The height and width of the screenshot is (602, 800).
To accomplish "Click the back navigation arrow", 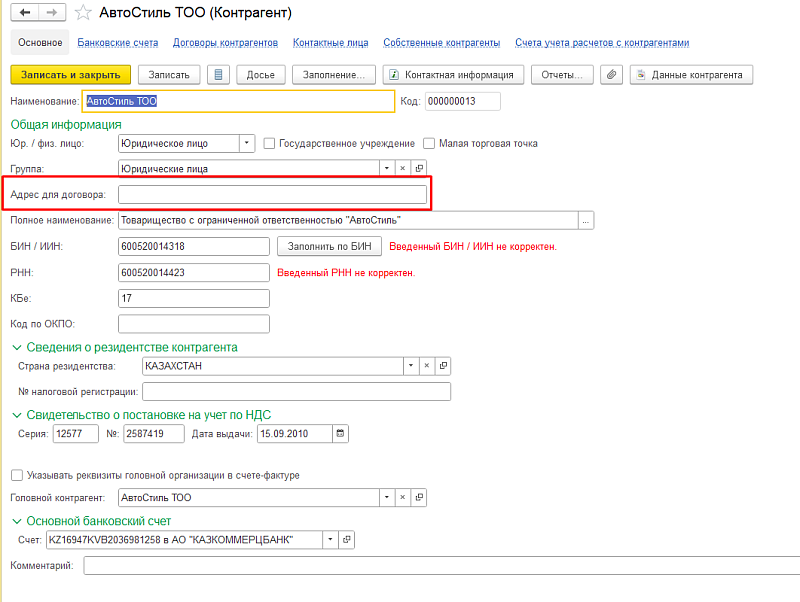I will (25, 13).
